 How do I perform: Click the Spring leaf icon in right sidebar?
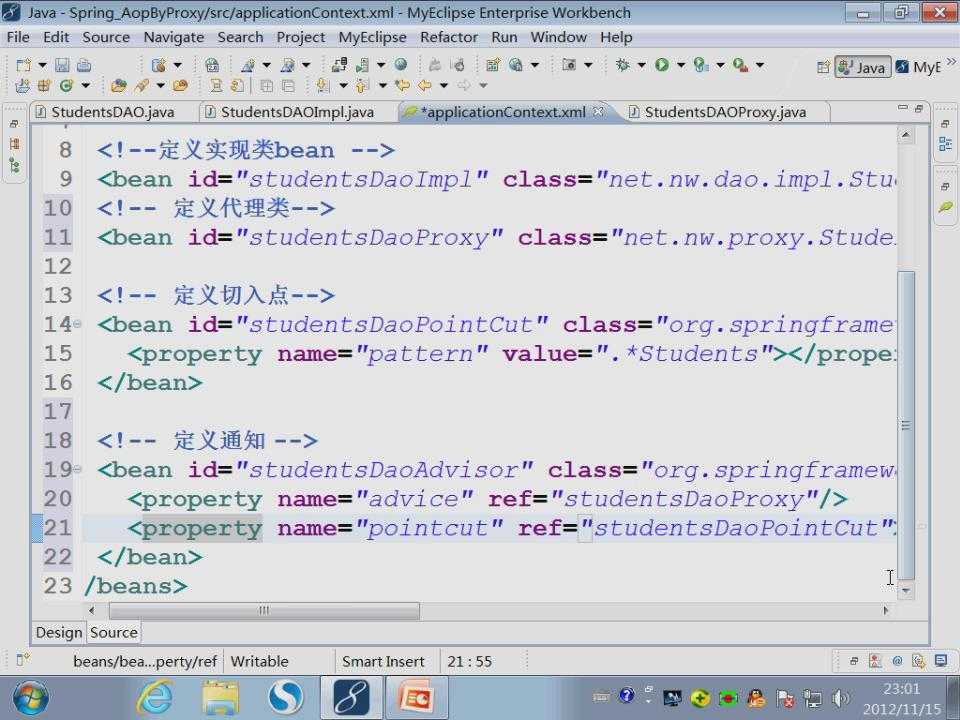[945, 208]
